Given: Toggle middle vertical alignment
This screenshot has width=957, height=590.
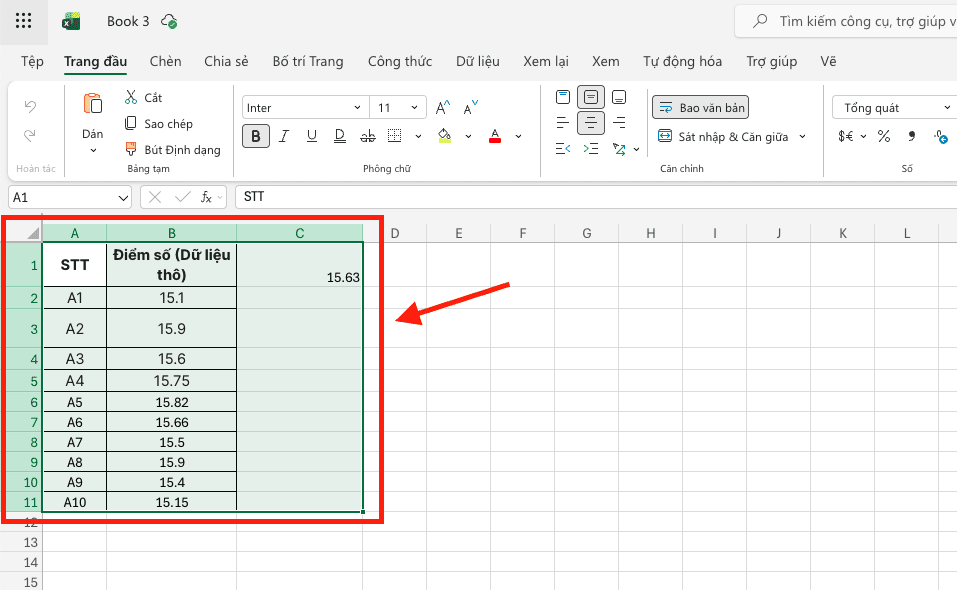Looking at the screenshot, I should click(x=591, y=97).
